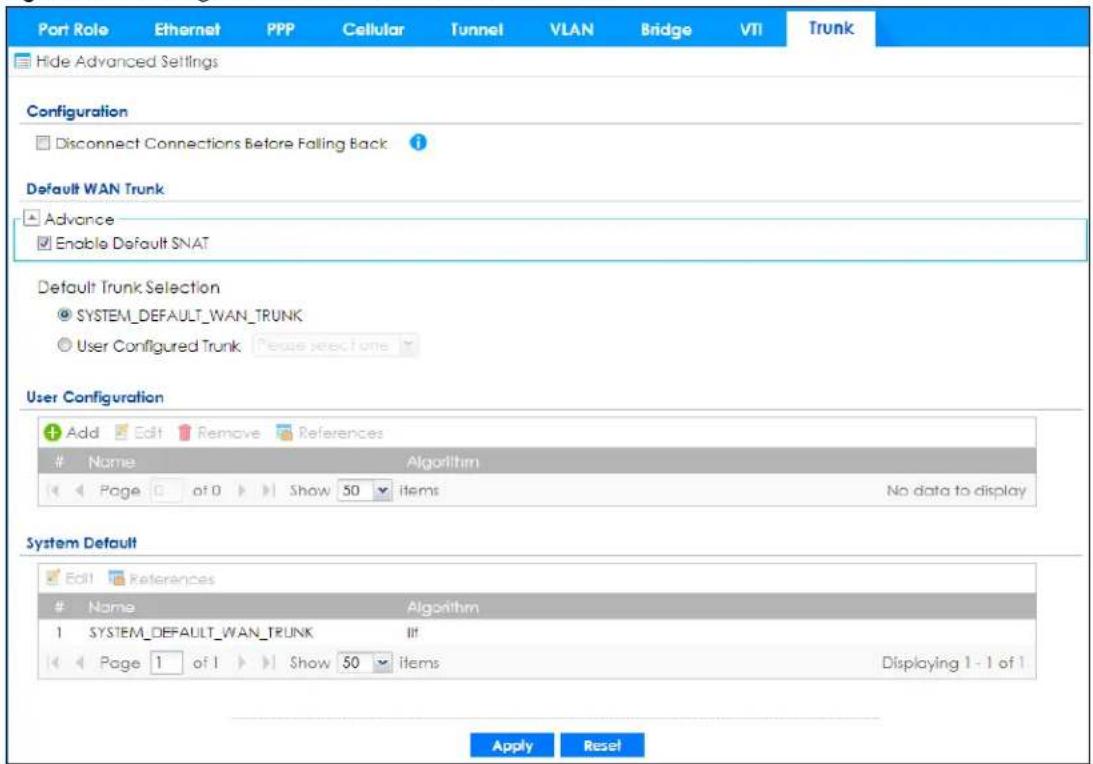This screenshot has width=1093, height=764.
Task: Click the Remove trash icon
Action: click(x=184, y=433)
